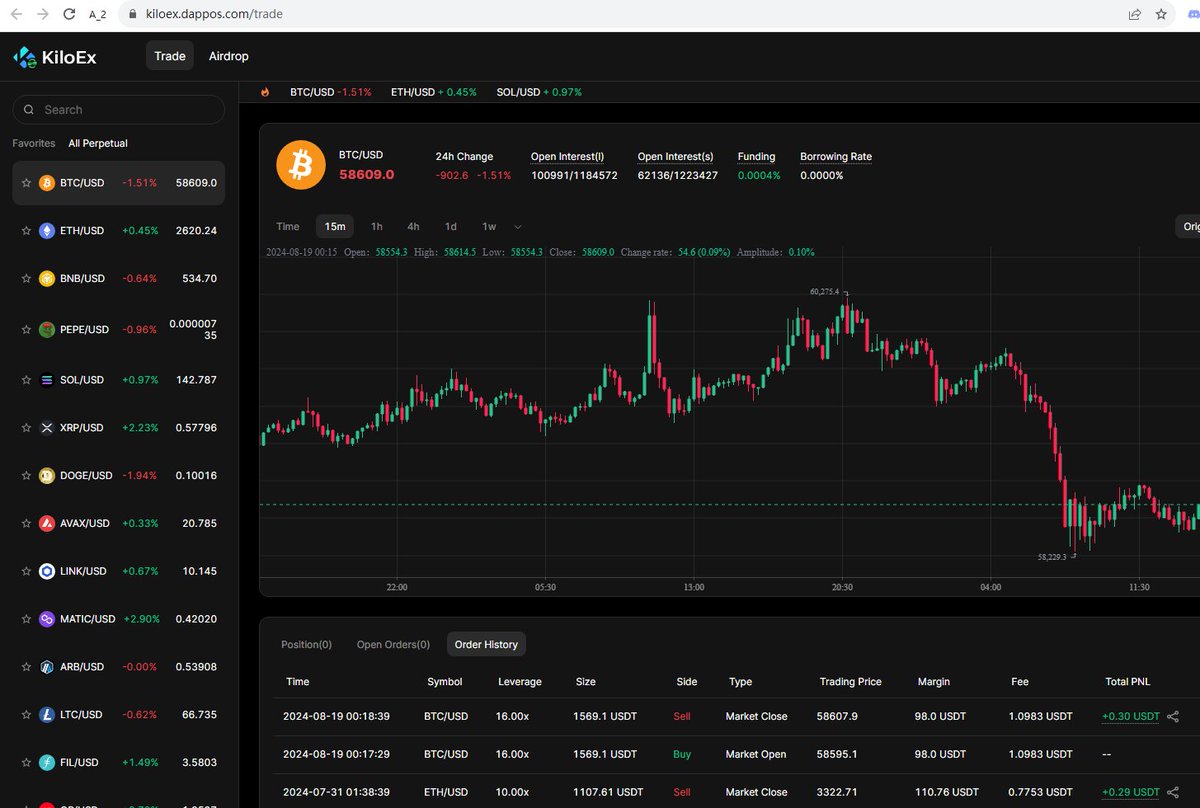
Task: Switch the chart to Time view
Action: (x=288, y=227)
